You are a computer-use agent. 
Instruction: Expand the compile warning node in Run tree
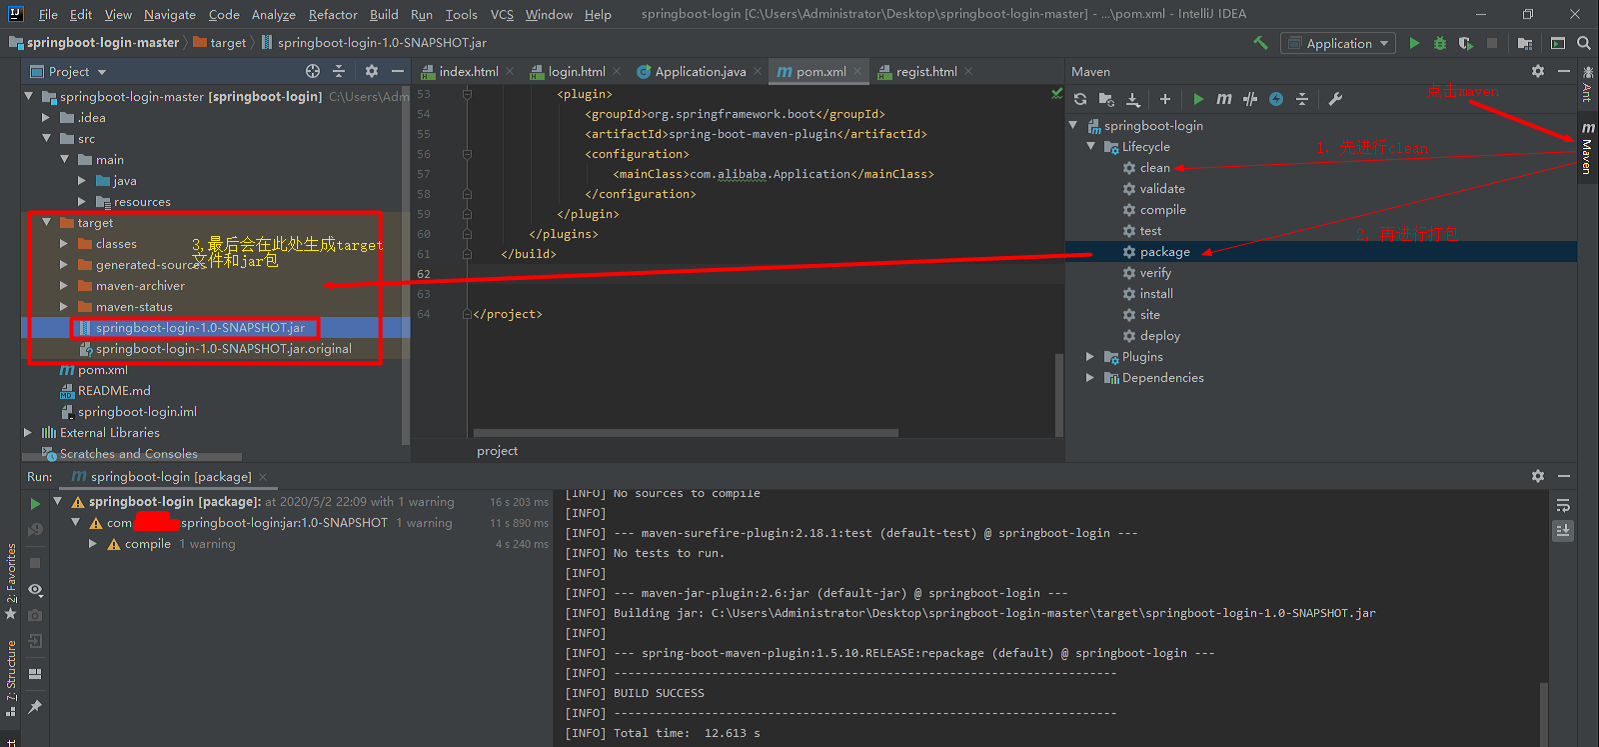pos(93,544)
